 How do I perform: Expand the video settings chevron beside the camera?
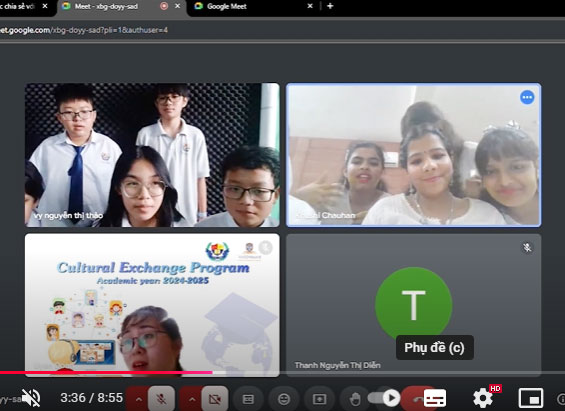(x=192, y=399)
